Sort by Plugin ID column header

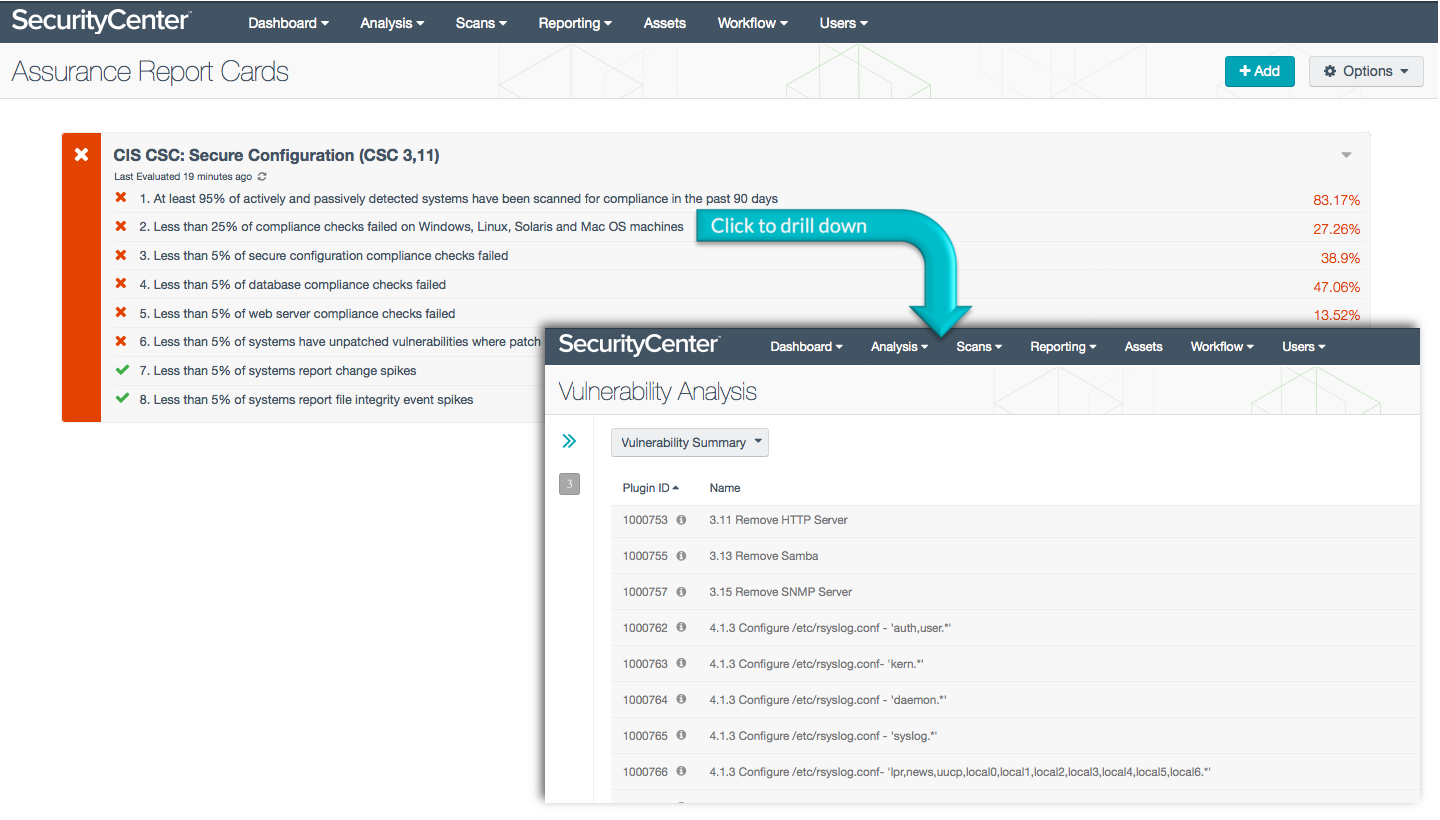650,488
